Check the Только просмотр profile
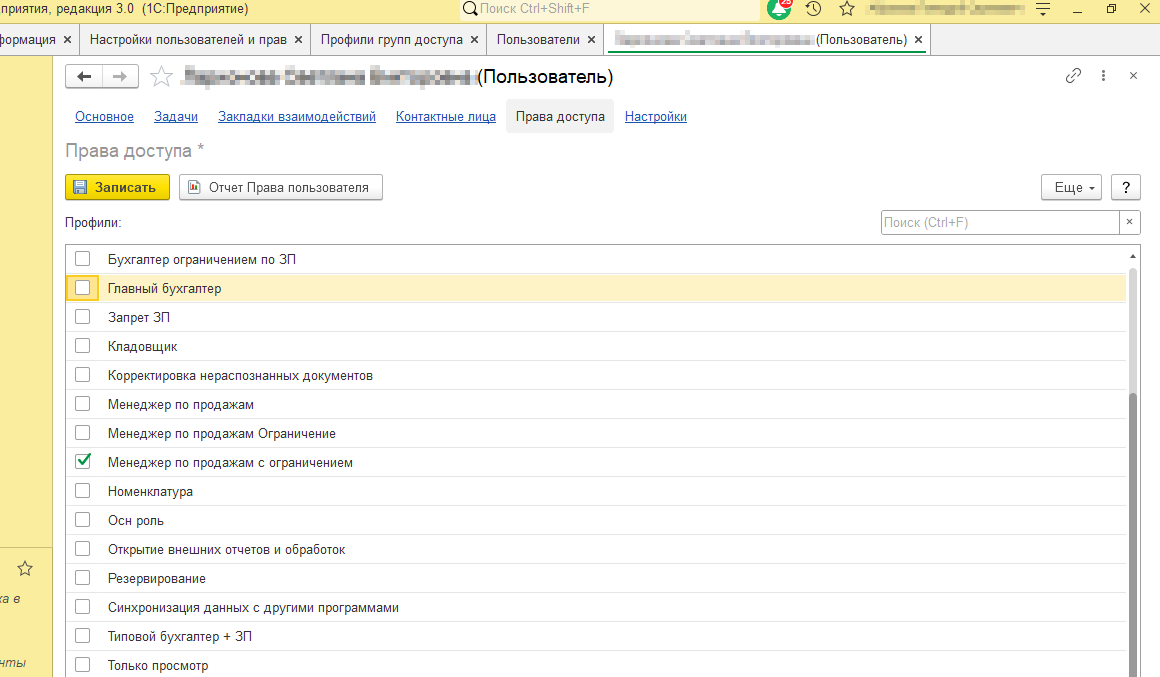 (83, 664)
